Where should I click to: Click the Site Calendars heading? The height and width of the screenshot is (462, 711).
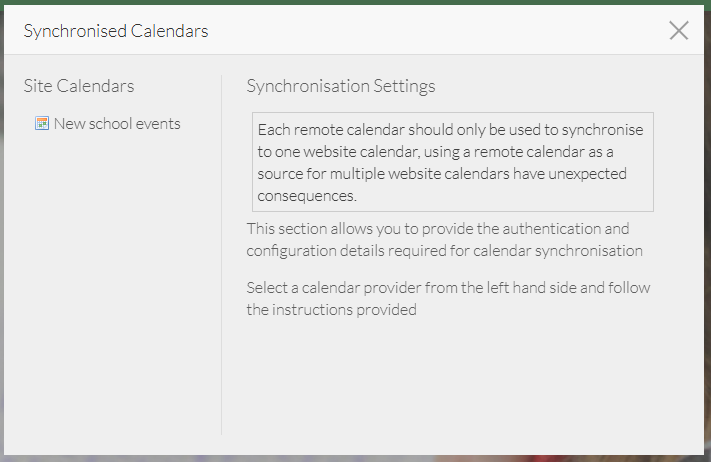click(x=79, y=86)
